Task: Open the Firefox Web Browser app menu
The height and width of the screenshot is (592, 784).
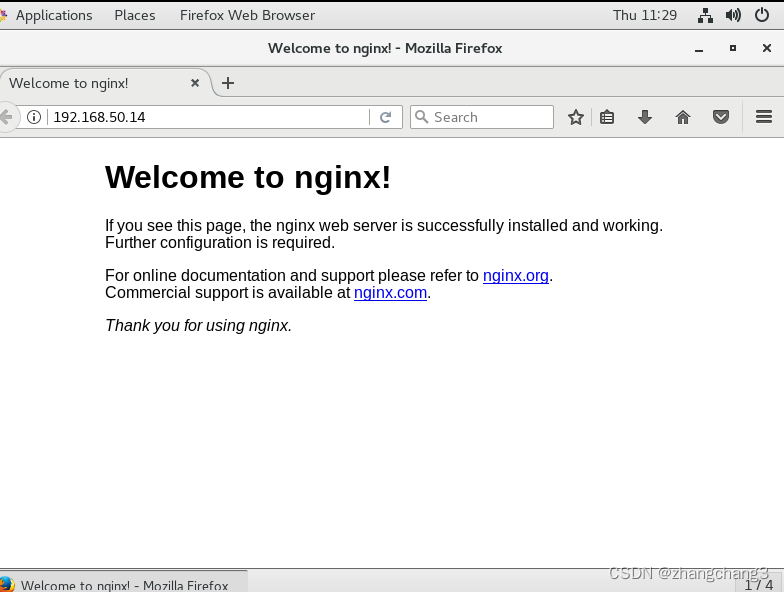Action: click(x=247, y=16)
